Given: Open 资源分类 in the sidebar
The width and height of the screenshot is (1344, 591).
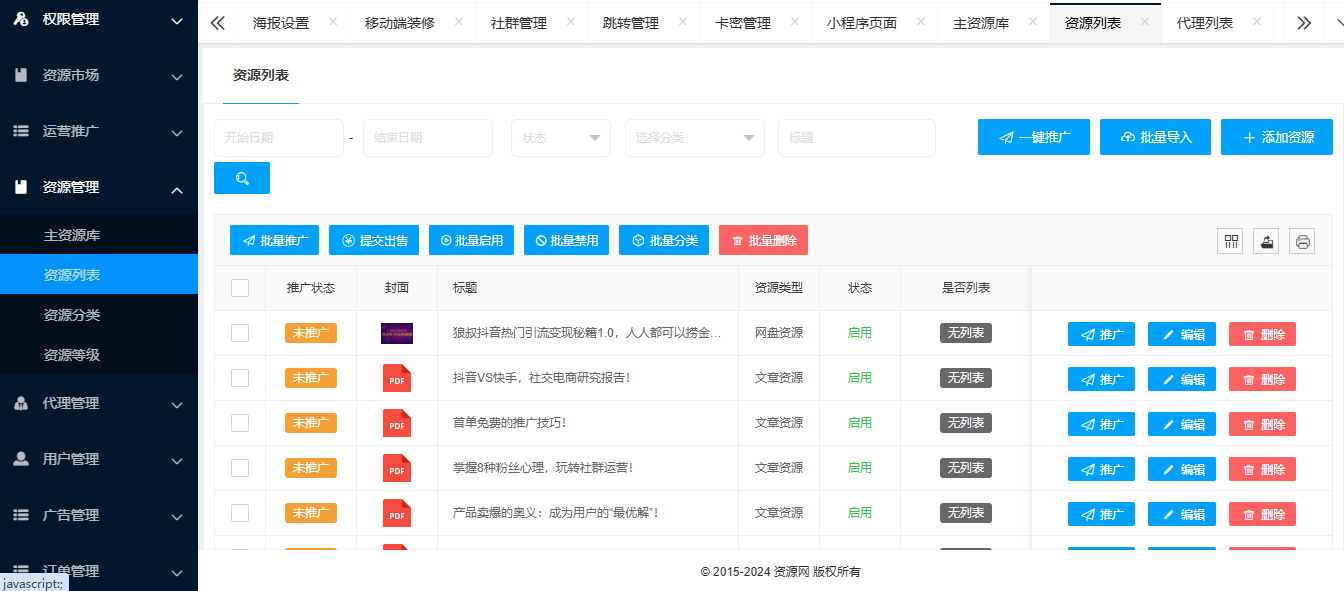Looking at the screenshot, I should [72, 315].
